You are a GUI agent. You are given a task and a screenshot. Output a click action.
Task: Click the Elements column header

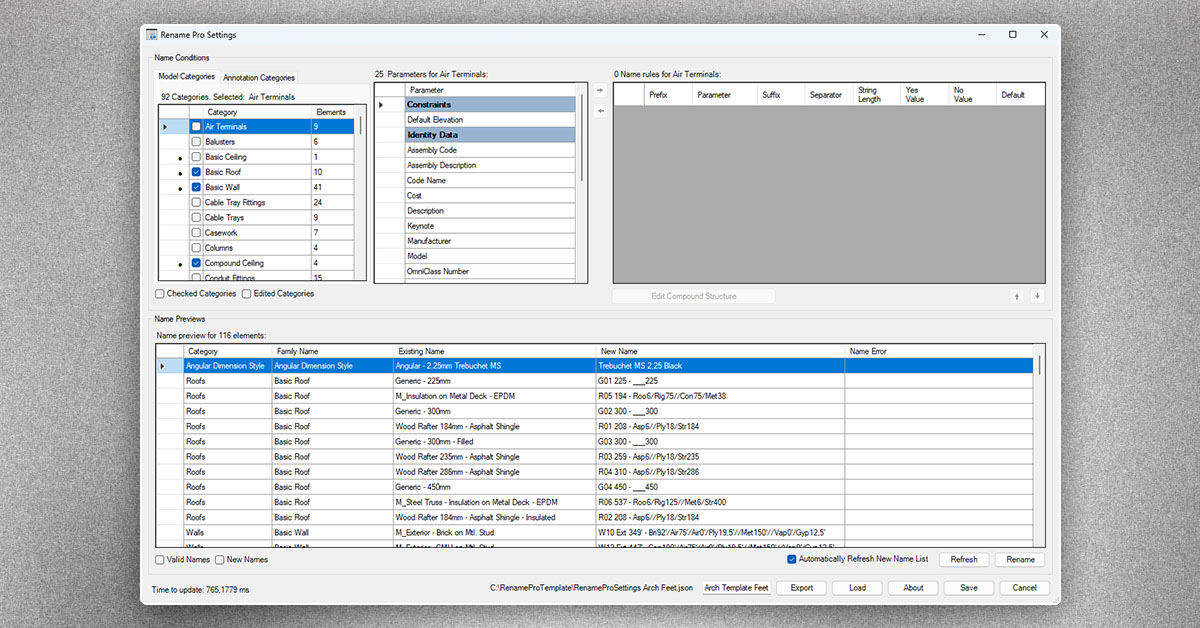pos(334,112)
